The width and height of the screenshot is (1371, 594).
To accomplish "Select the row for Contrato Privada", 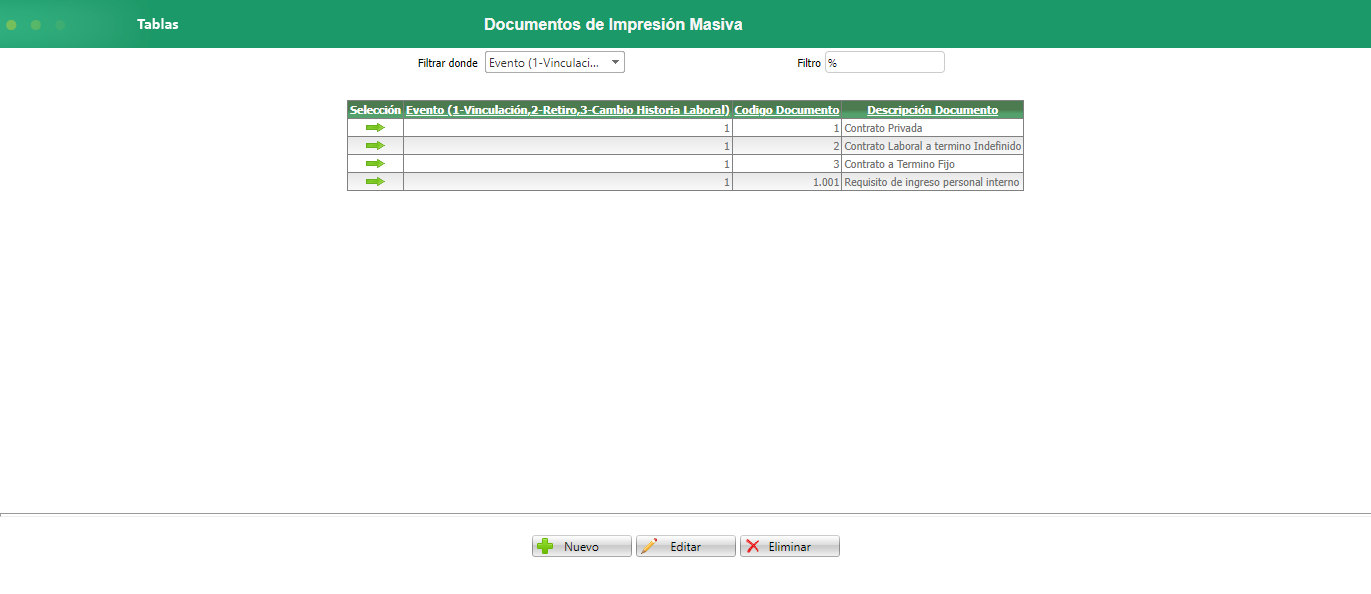I will pyautogui.click(x=375, y=127).
